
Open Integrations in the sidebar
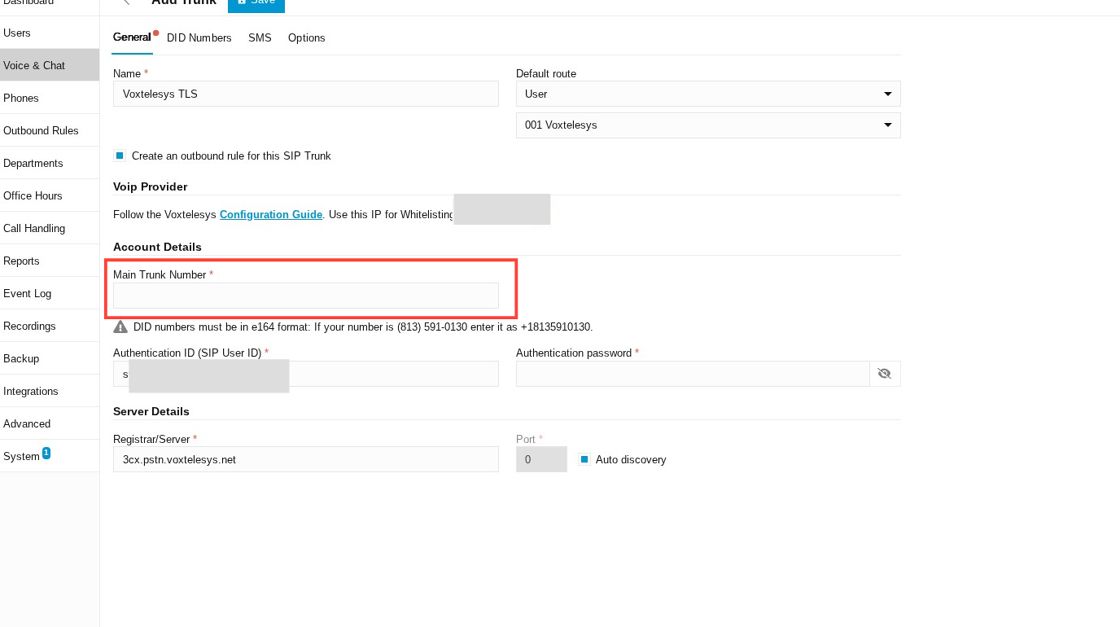pyautogui.click(x=49, y=391)
